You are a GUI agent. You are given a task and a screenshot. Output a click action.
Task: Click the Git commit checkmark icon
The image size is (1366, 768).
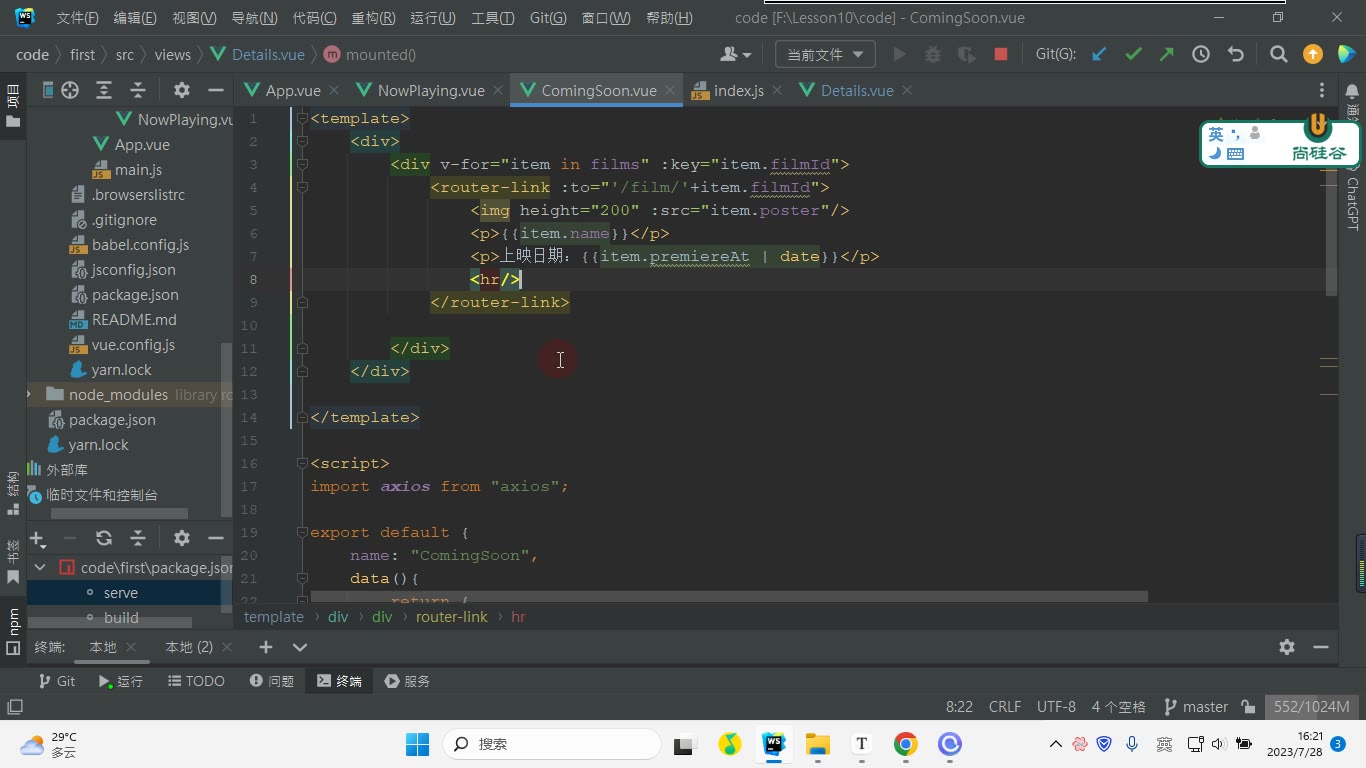[x=1133, y=55]
